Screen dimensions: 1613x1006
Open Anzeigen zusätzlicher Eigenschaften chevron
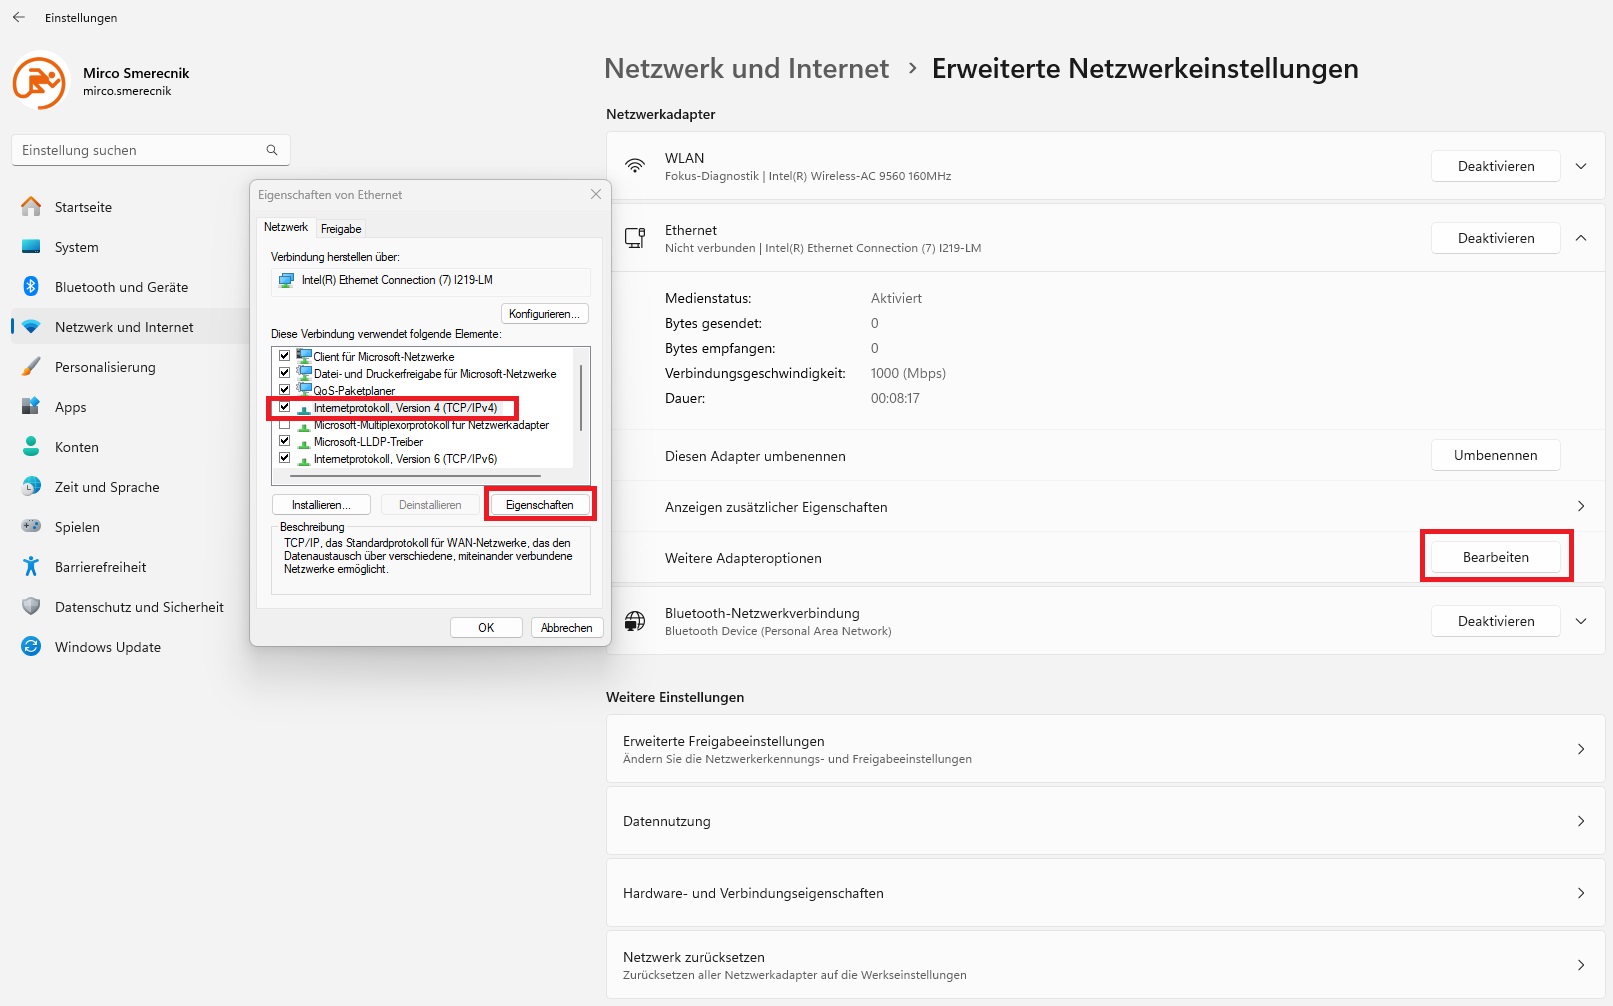point(1581,506)
